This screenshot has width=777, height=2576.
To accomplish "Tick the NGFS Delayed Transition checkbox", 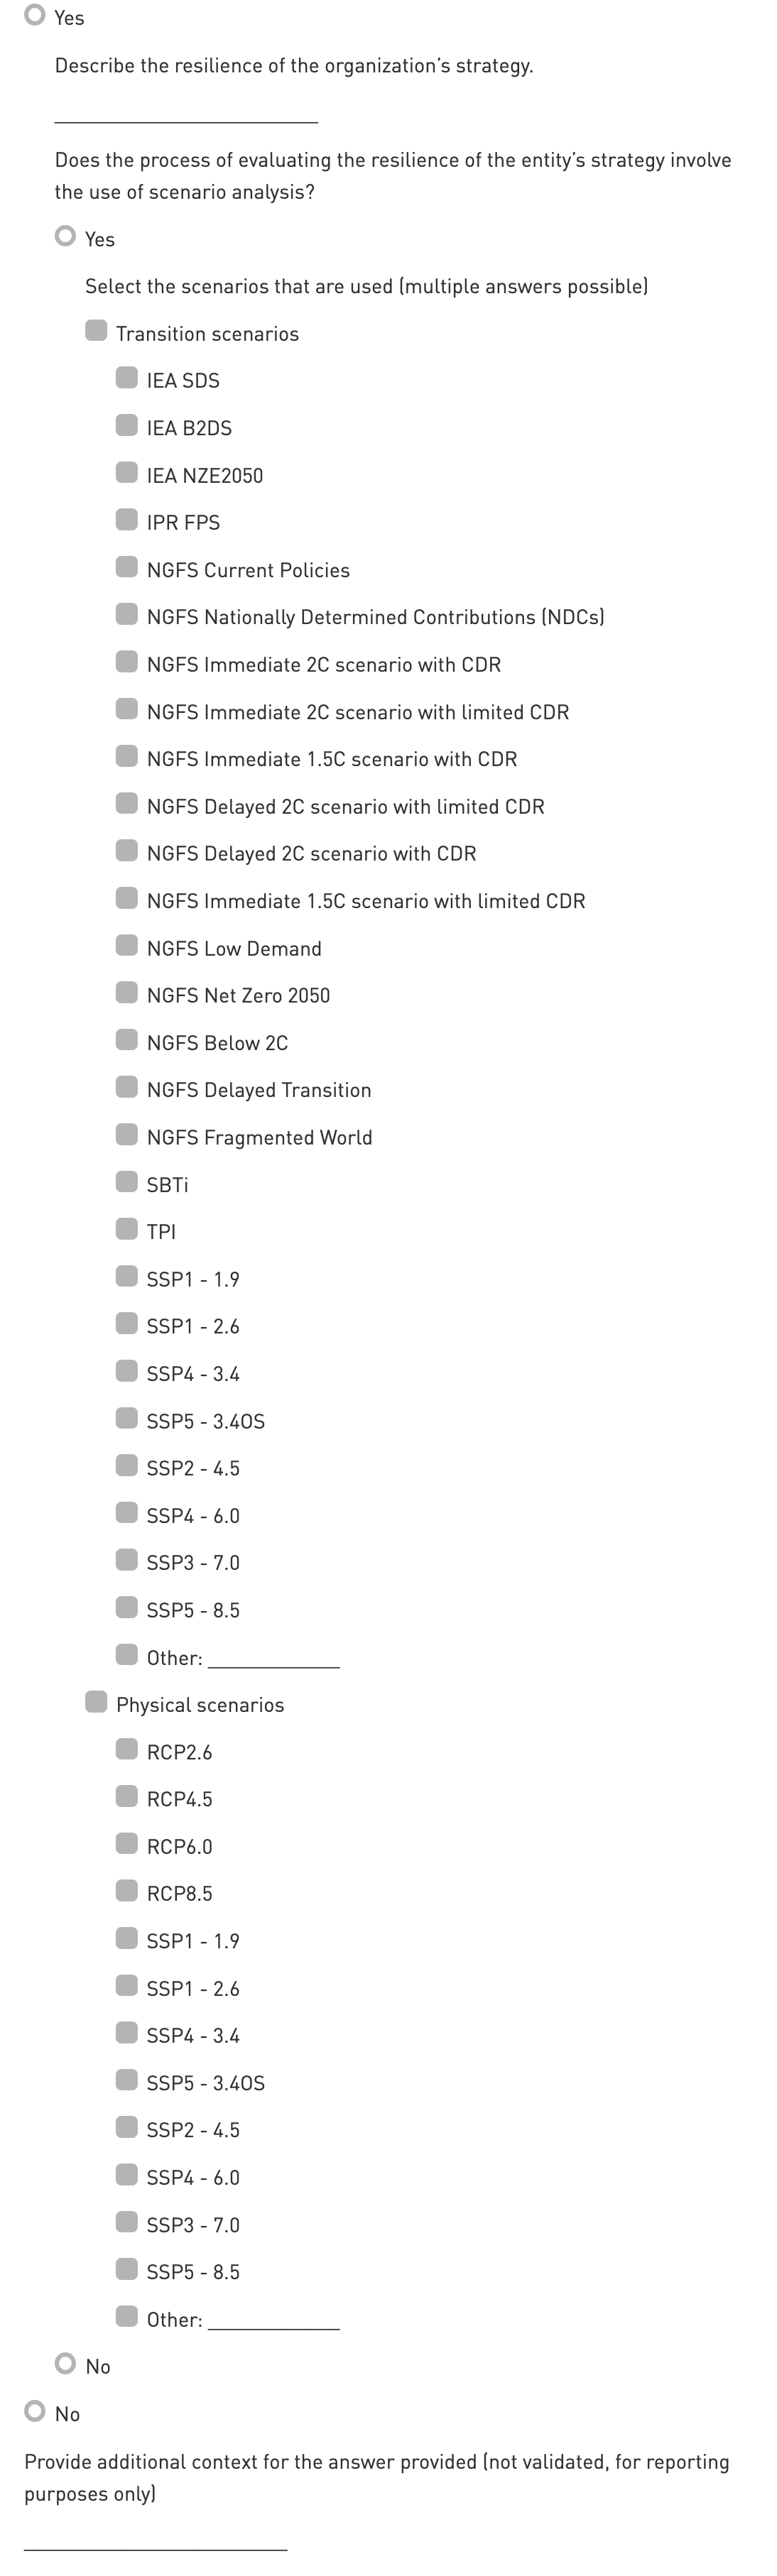I will click(x=126, y=1088).
